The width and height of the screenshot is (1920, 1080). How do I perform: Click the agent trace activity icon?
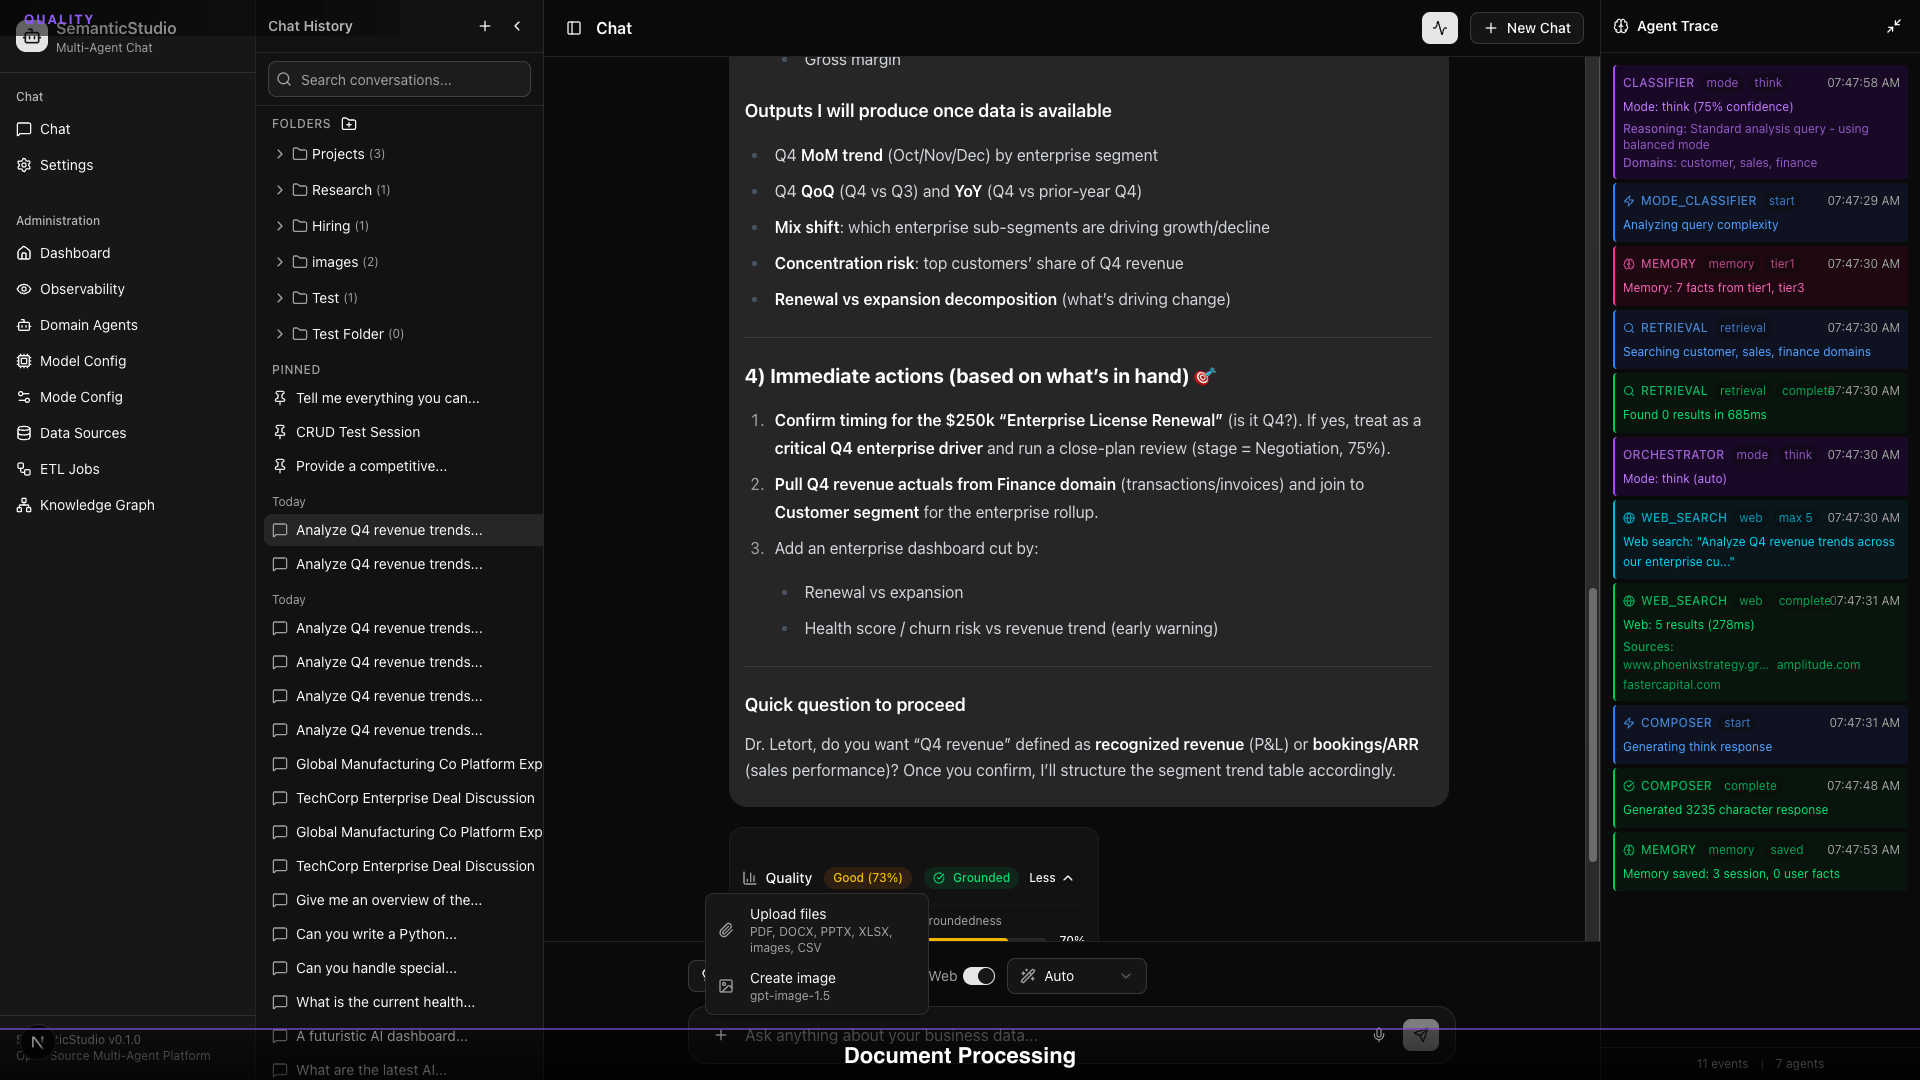click(1439, 28)
